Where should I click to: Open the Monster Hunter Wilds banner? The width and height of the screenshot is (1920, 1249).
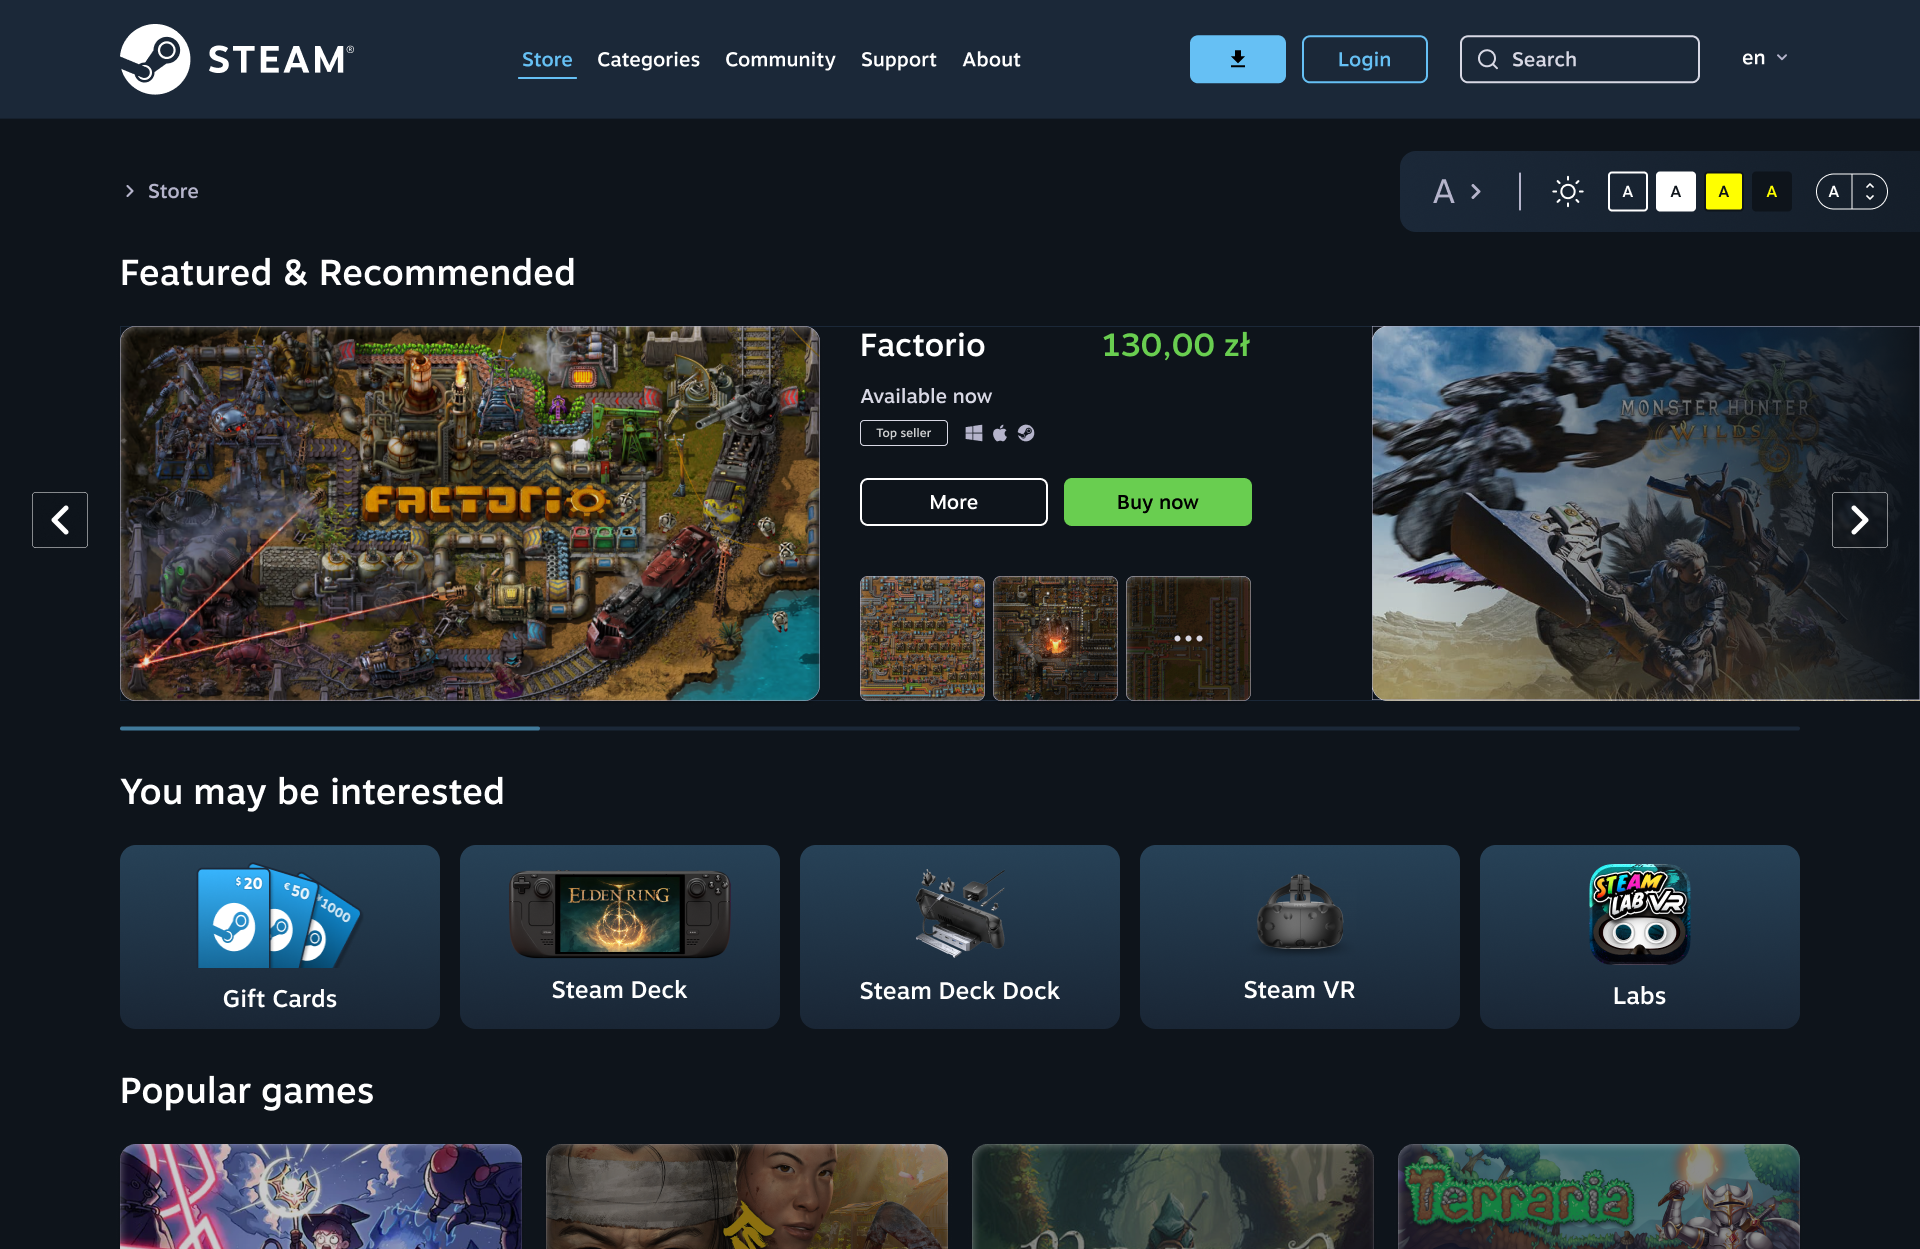1645,513
